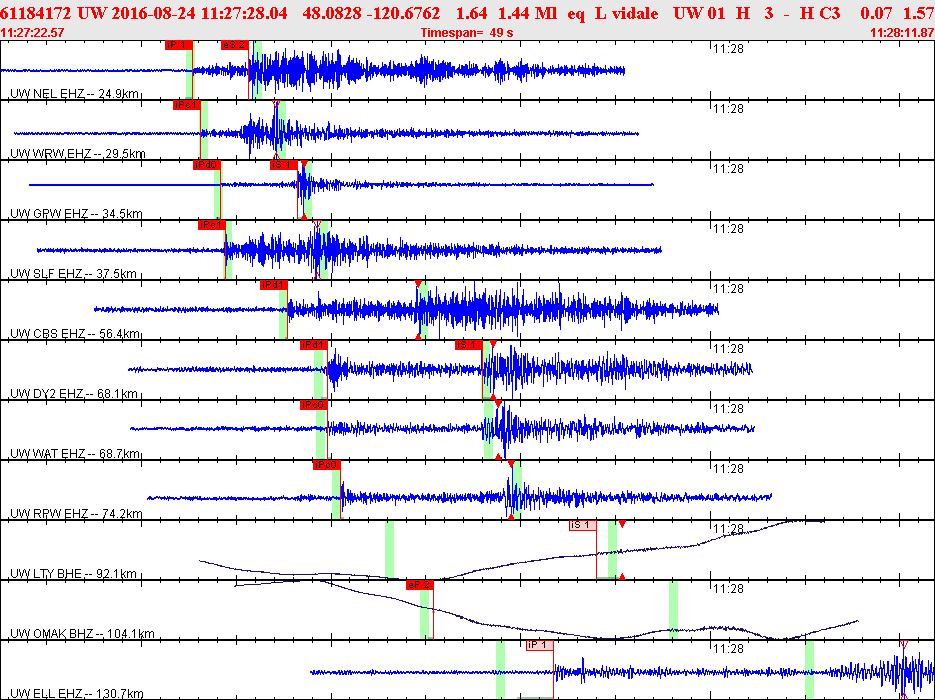Click the iP 1 pick flag on ELL trace
The width and height of the screenshot is (935, 700).
[540, 645]
